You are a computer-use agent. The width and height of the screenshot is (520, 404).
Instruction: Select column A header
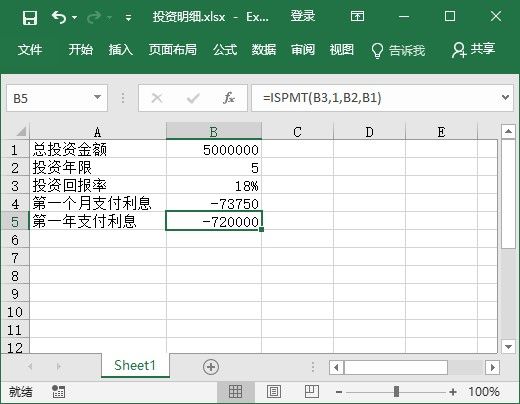[98, 132]
